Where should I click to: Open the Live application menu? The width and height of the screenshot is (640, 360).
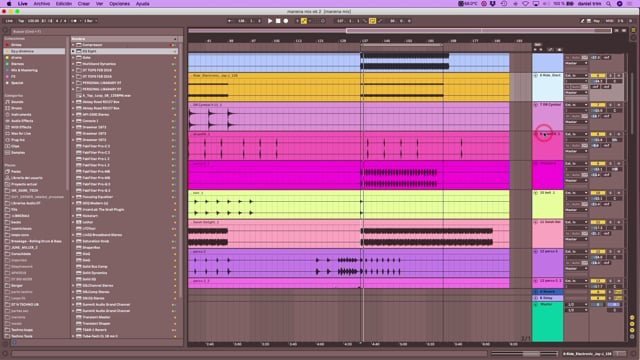tap(22, 4)
